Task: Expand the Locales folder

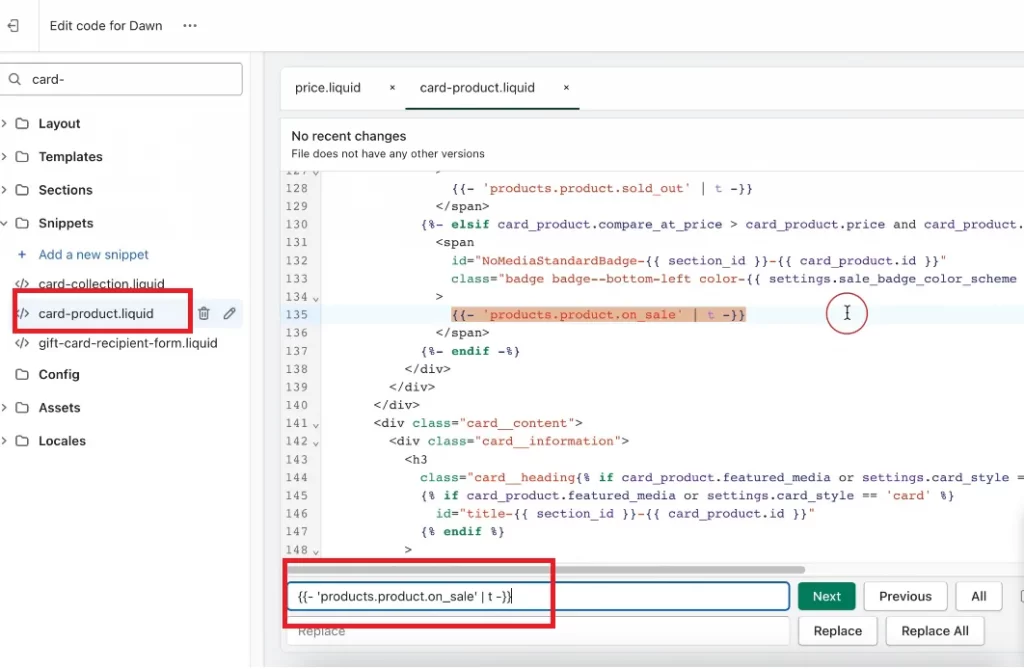Action: click(4, 441)
